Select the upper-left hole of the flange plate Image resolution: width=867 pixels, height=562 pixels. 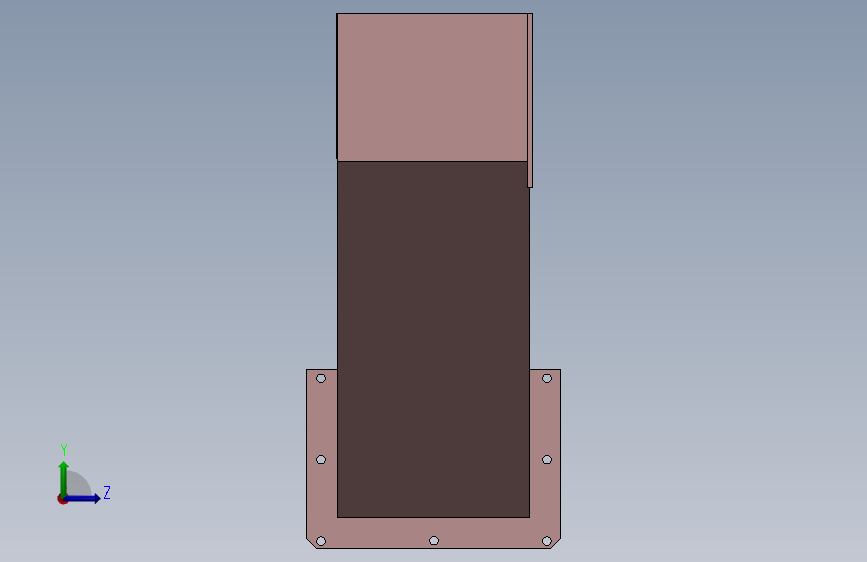click(321, 378)
